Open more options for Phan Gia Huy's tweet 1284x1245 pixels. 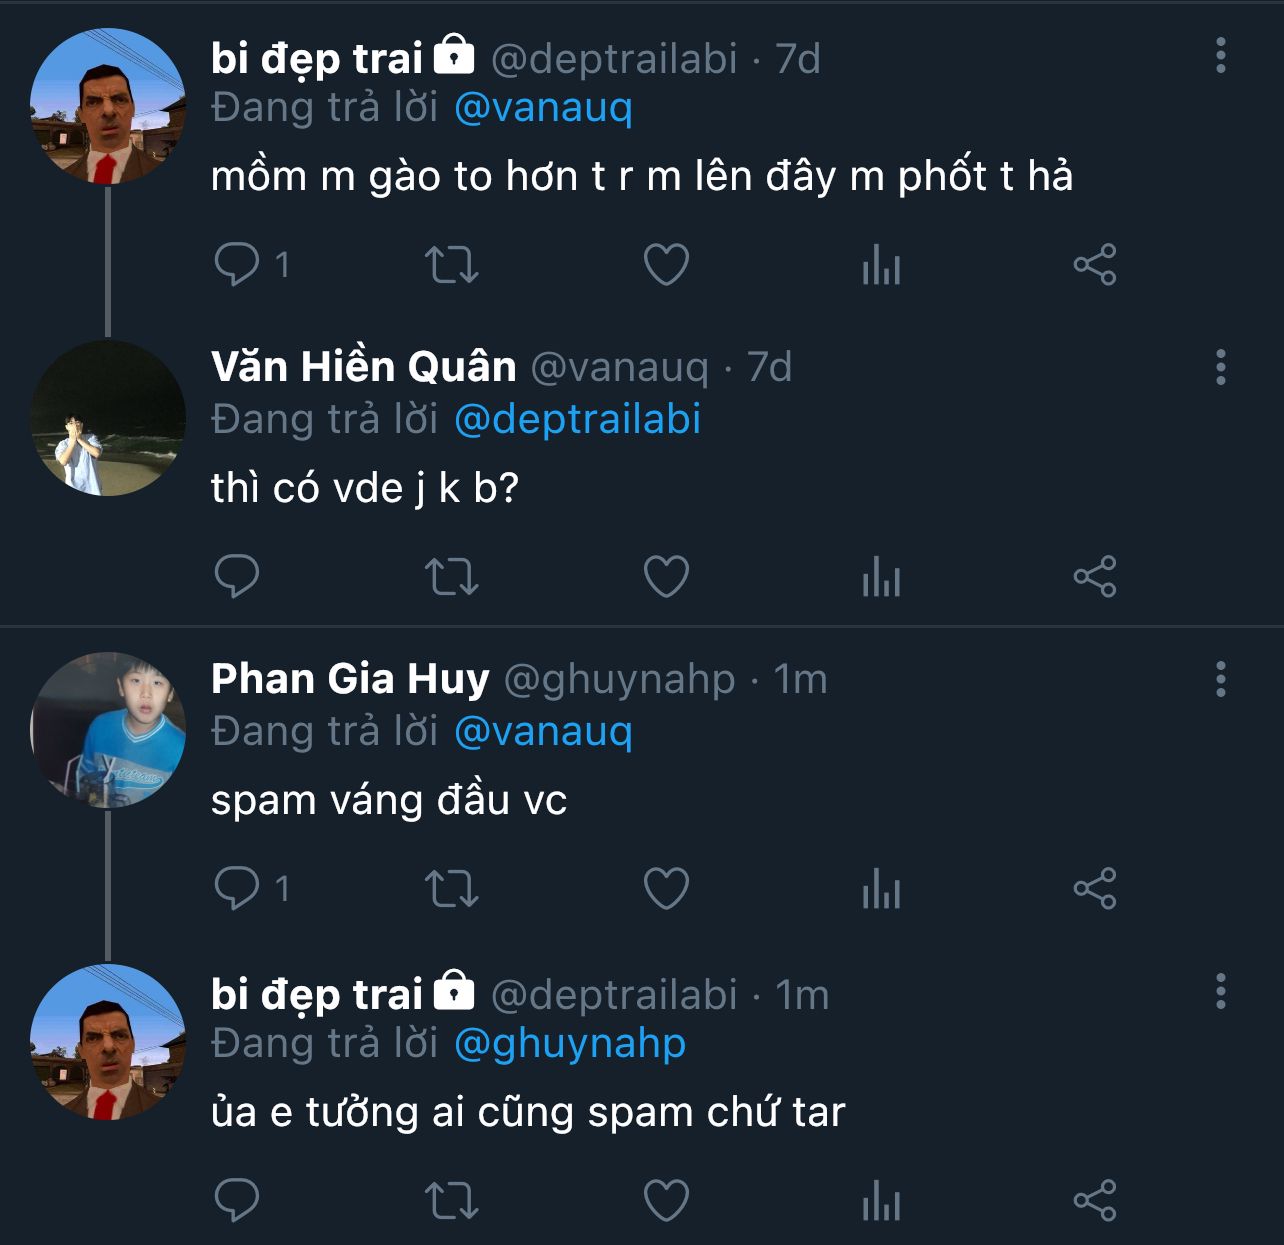coord(1220,679)
